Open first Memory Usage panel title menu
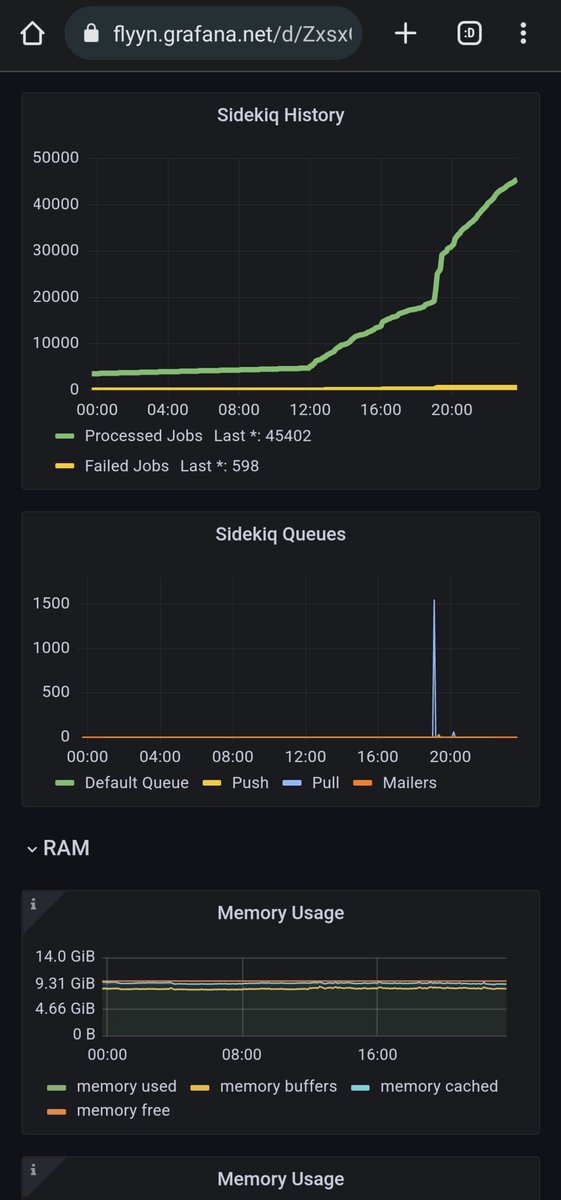The width and height of the screenshot is (561, 1200). click(x=281, y=913)
